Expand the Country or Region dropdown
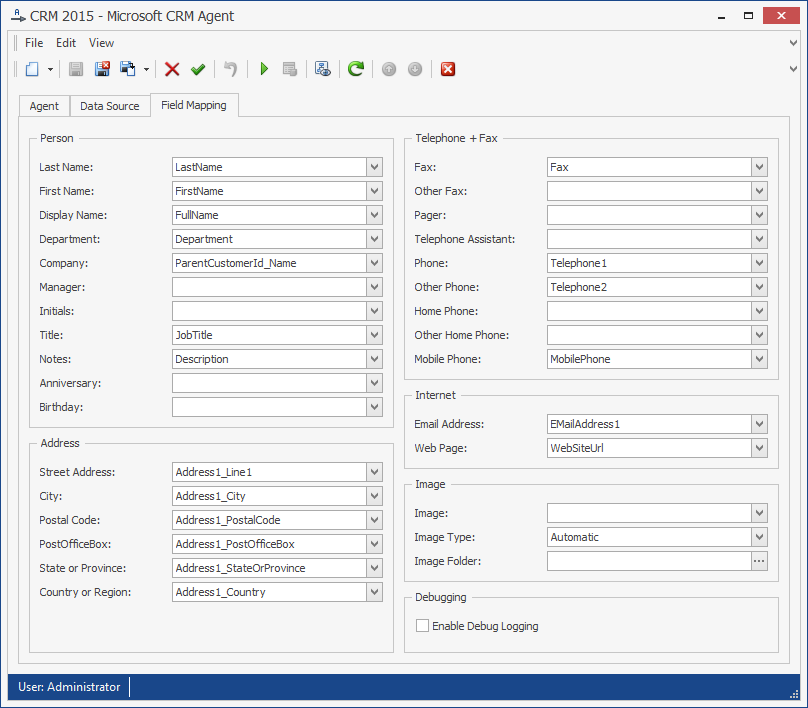The image size is (808, 708). pyautogui.click(x=375, y=592)
